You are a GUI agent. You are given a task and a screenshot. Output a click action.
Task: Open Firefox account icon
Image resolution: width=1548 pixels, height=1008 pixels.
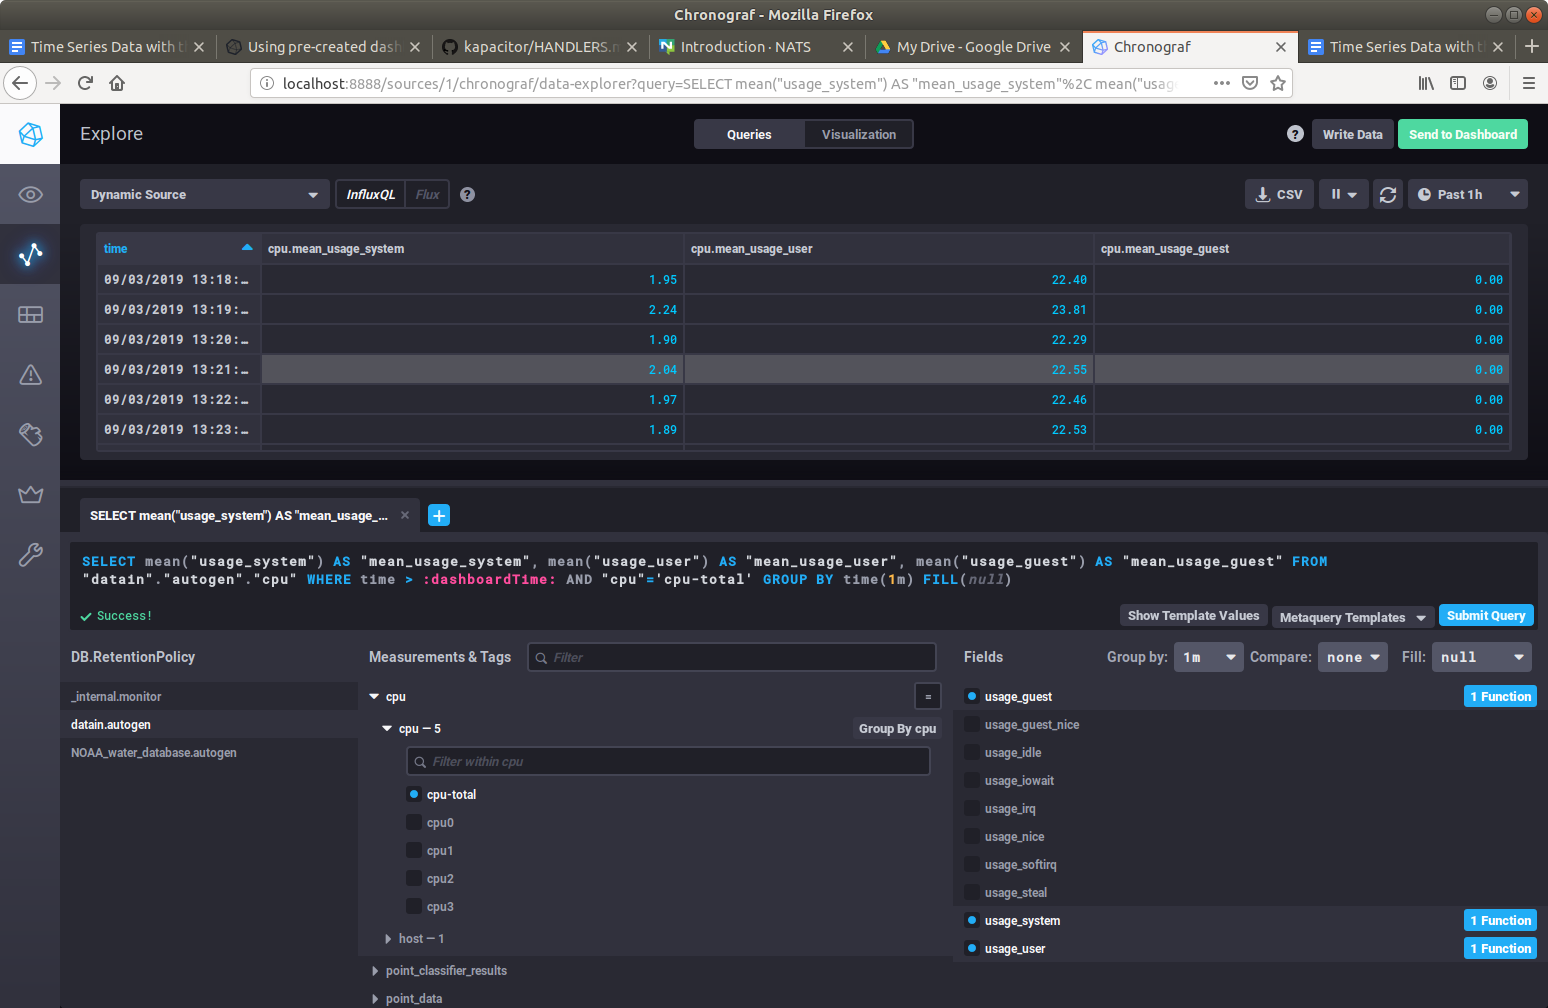1490,83
